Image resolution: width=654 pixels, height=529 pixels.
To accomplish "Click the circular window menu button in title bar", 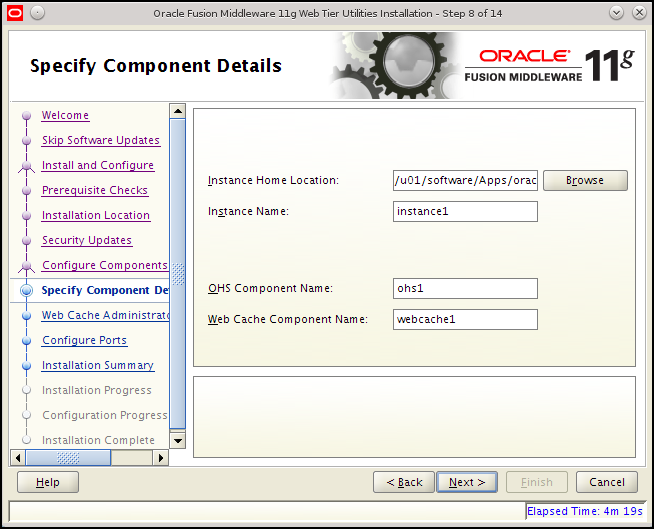I will coord(38,13).
